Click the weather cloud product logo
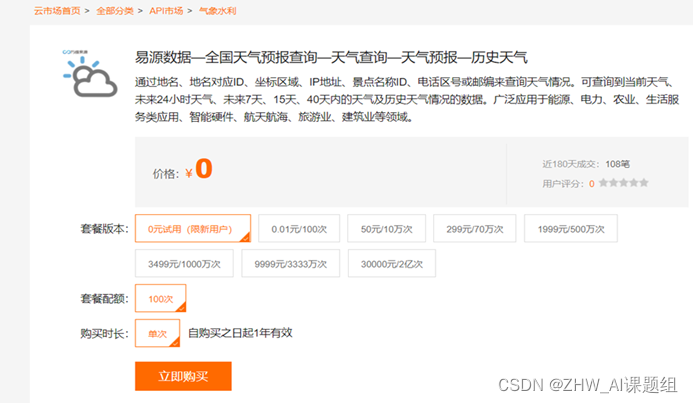Screen dimensions: 693x403 (x=90, y=74)
